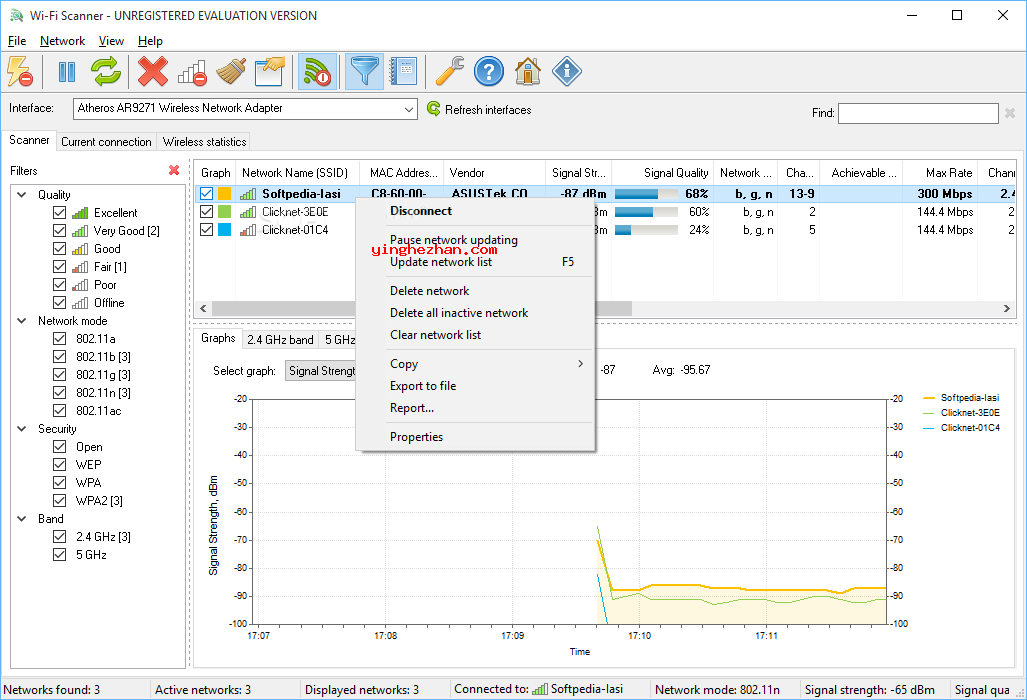This screenshot has height=700, width=1027.
Task: Toggle the Wi-Fi signal alert toolbar icon
Action: point(317,71)
